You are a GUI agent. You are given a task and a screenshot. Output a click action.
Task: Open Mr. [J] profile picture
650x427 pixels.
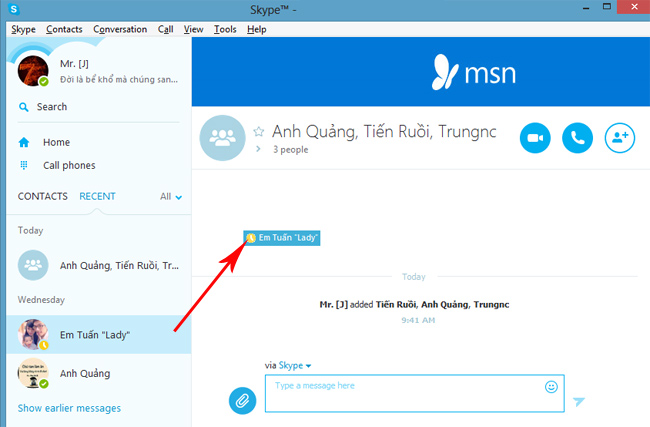pyautogui.click(x=33, y=71)
